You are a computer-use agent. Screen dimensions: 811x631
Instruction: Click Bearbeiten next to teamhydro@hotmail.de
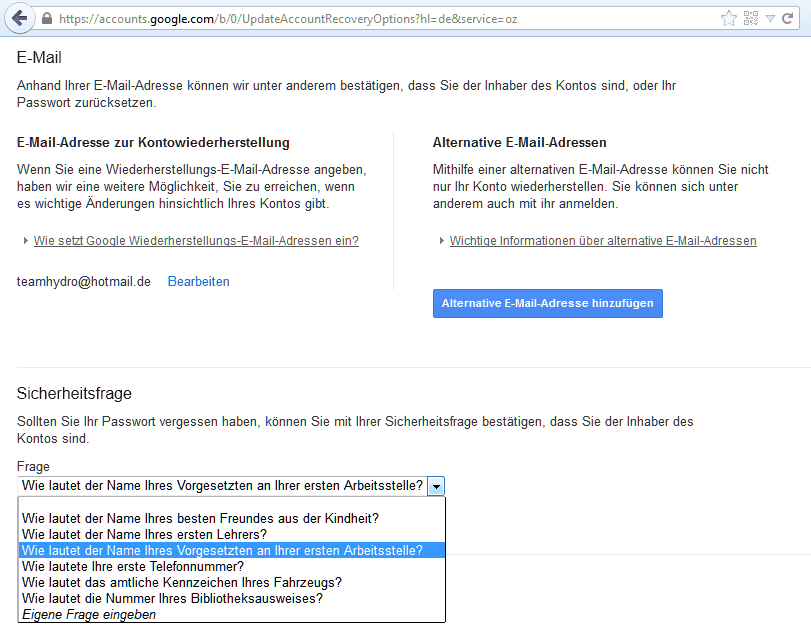click(199, 281)
